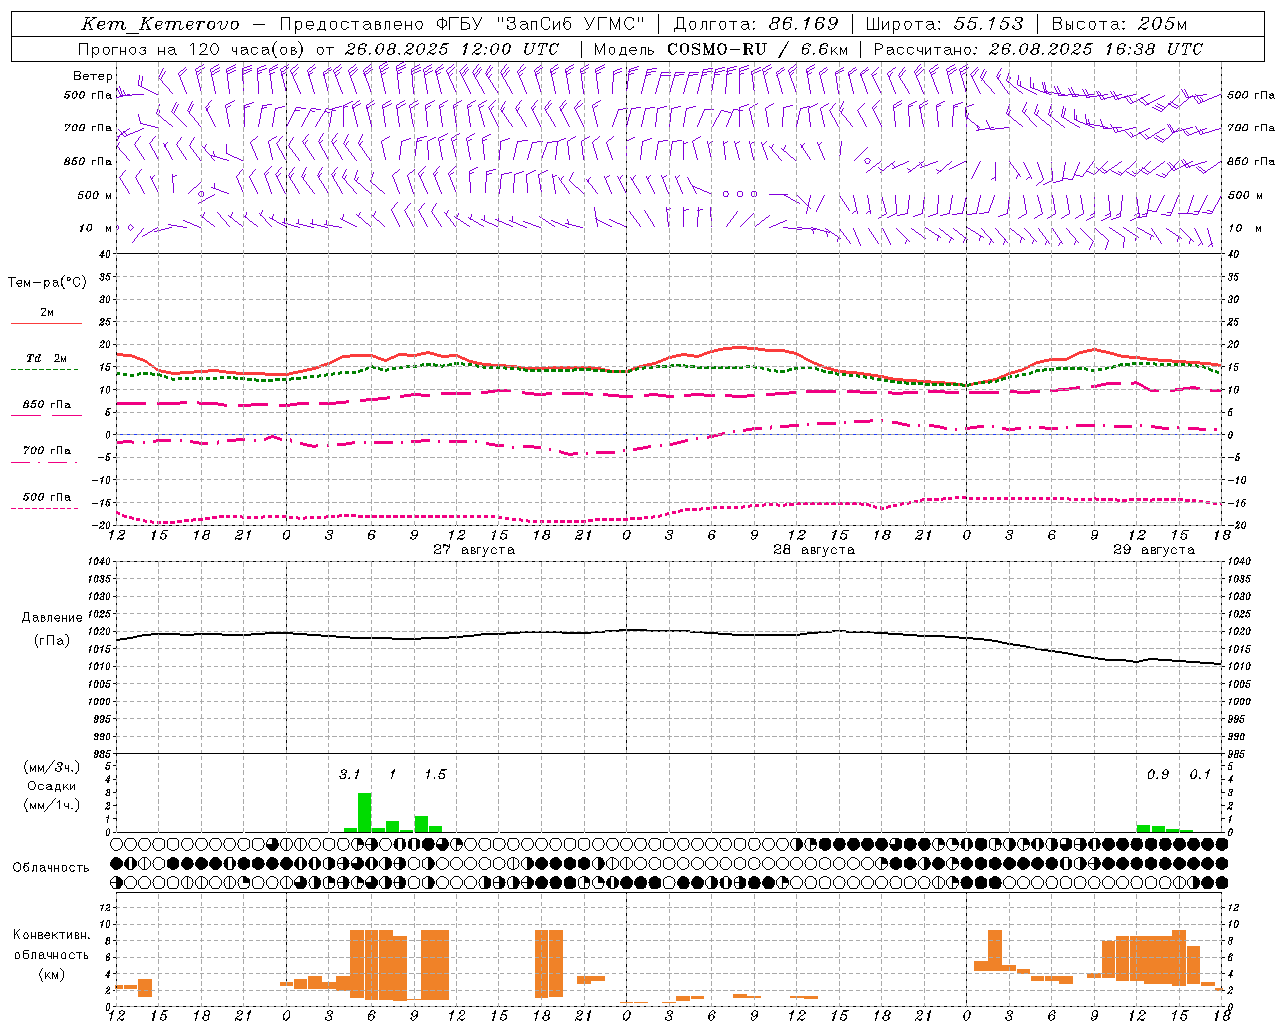Click the 'Осадки' precipitation label
This screenshot has height=1024, width=1280.
point(51,786)
